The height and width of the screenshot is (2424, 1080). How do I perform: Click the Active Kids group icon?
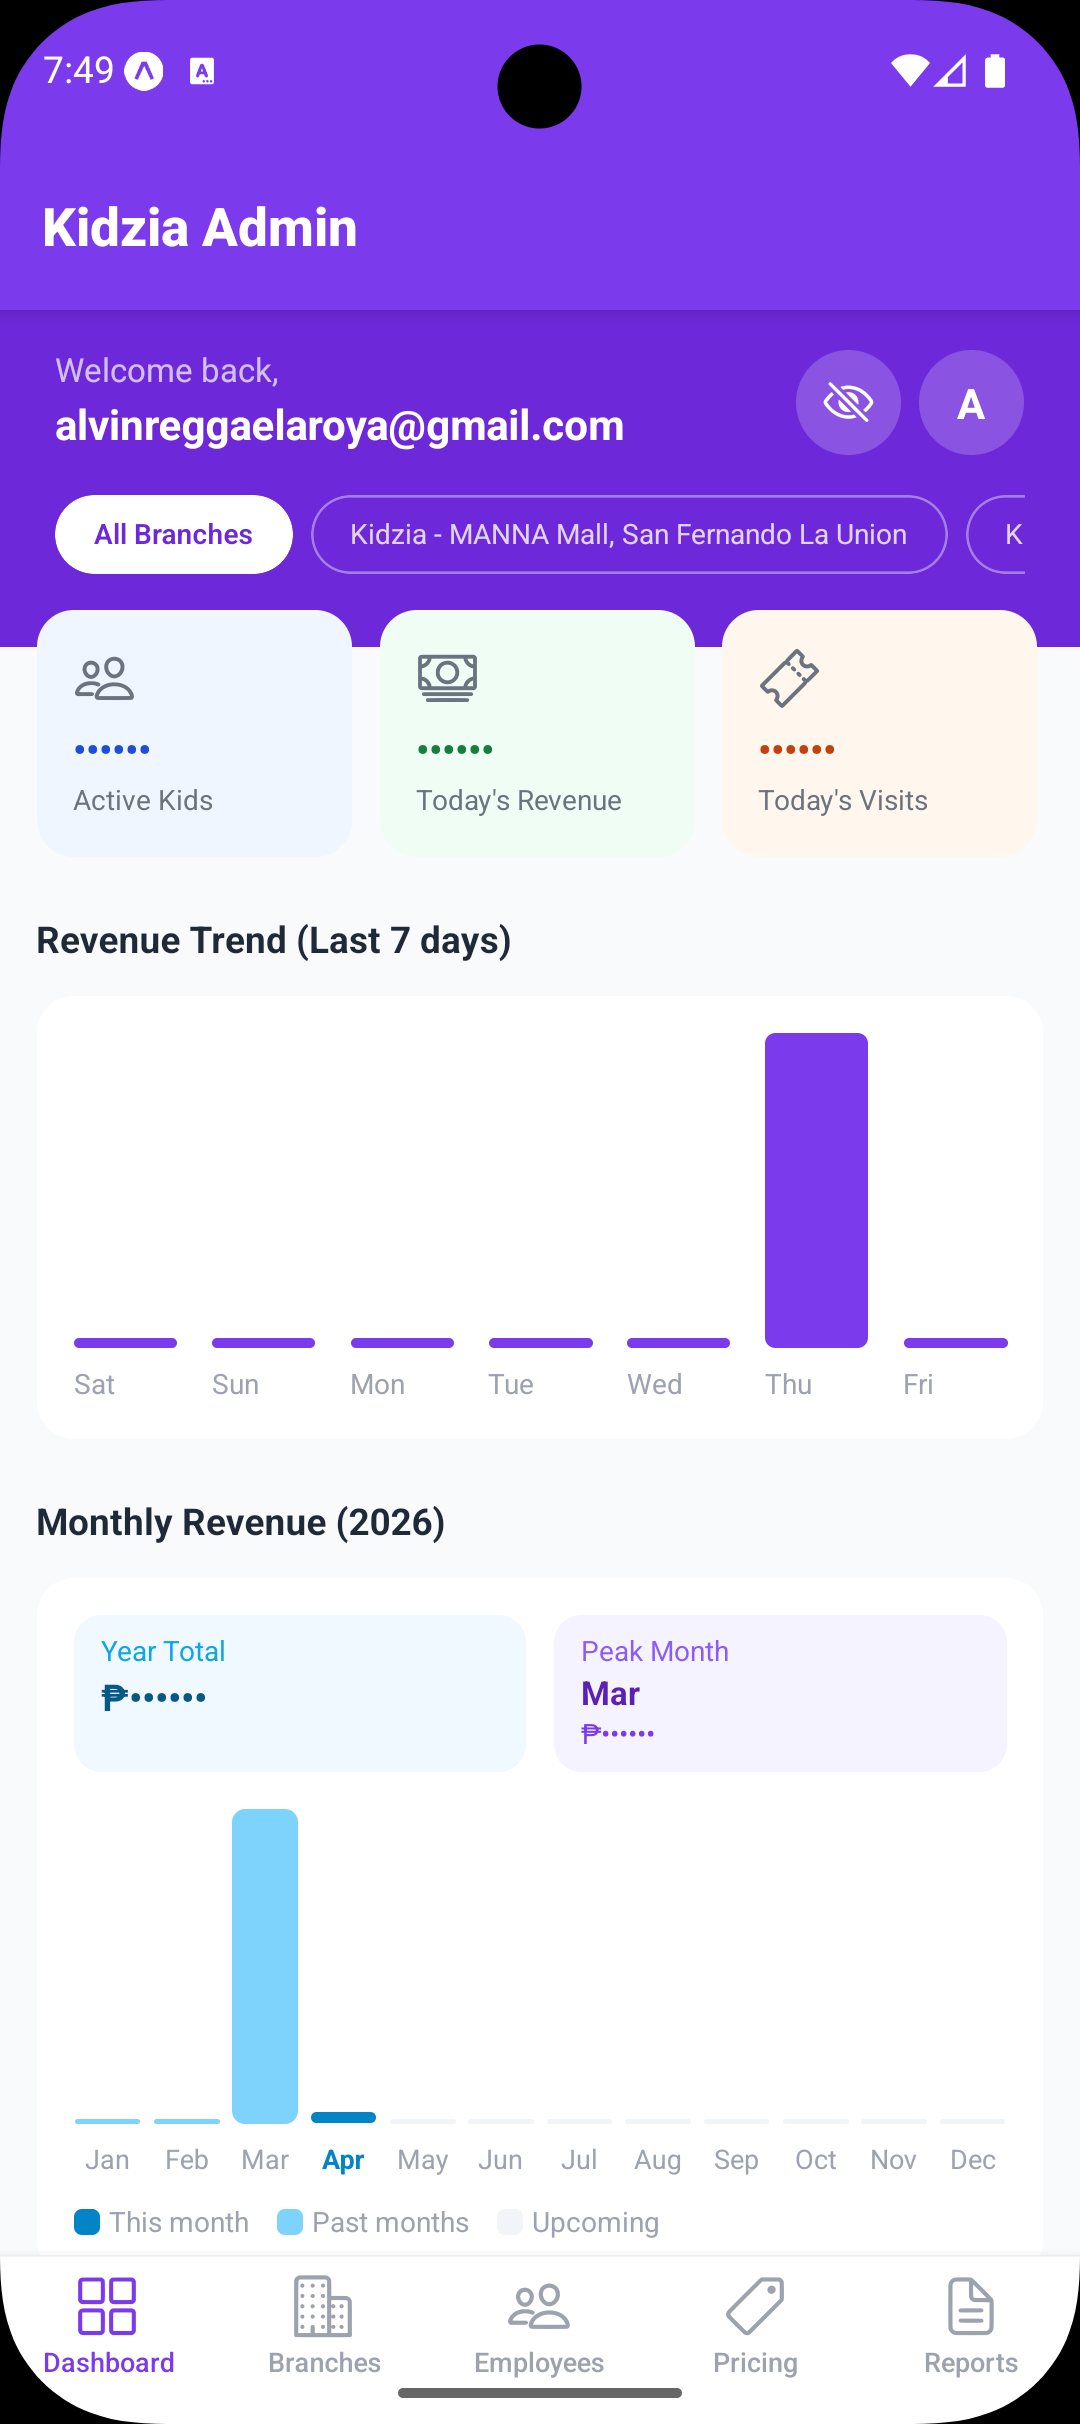tap(104, 678)
